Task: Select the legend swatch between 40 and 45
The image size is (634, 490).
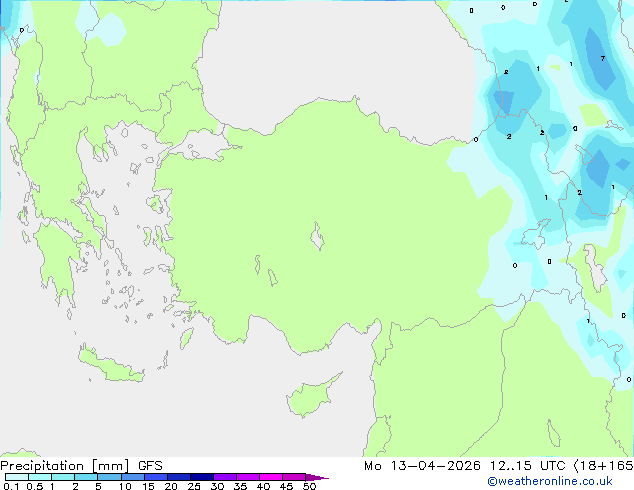Action: point(271,477)
